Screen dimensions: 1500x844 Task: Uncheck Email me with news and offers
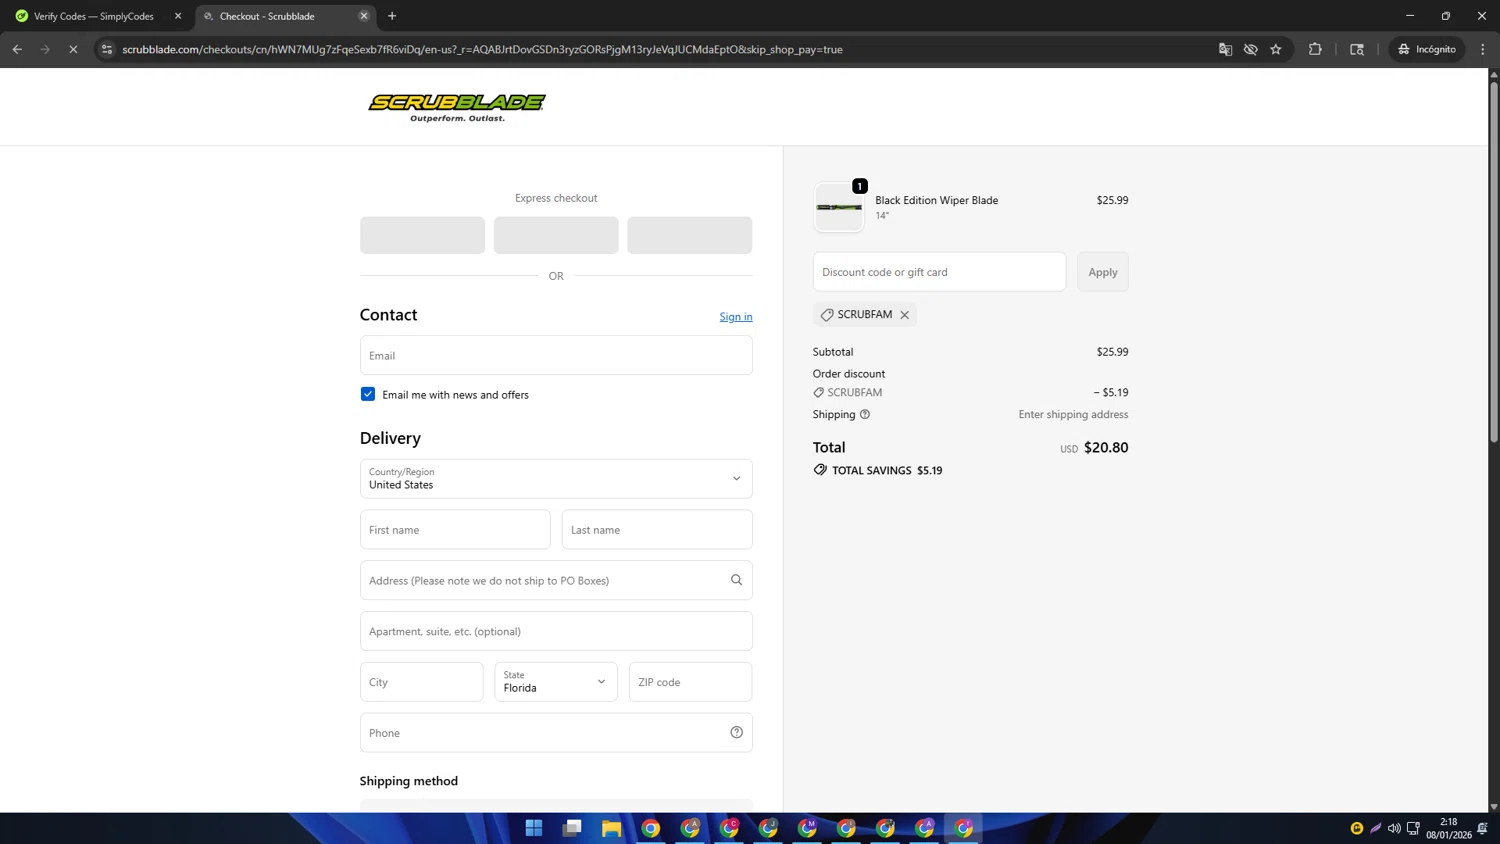tap(368, 394)
